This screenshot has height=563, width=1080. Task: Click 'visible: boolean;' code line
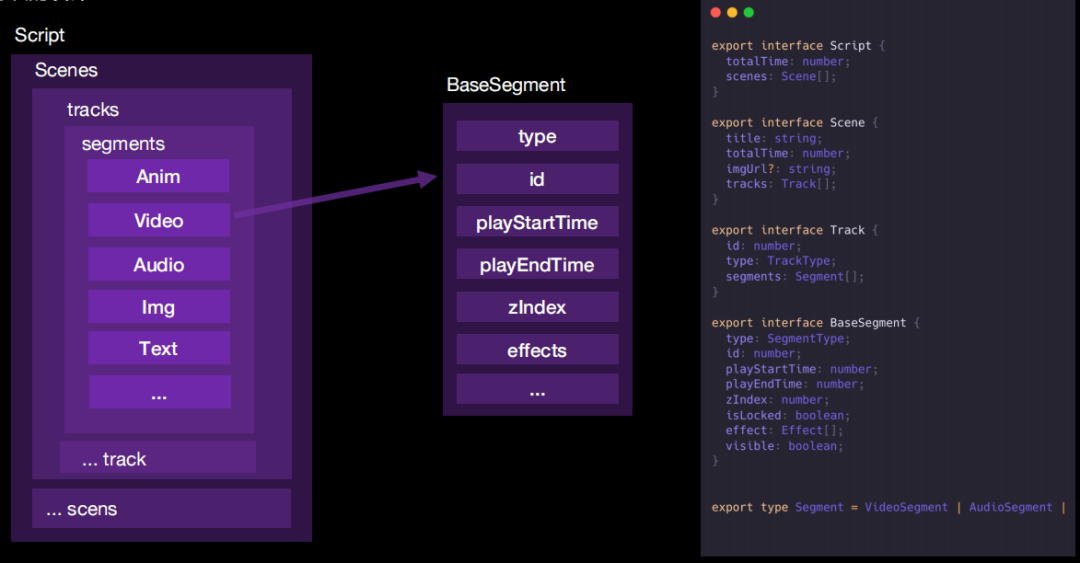tap(784, 446)
